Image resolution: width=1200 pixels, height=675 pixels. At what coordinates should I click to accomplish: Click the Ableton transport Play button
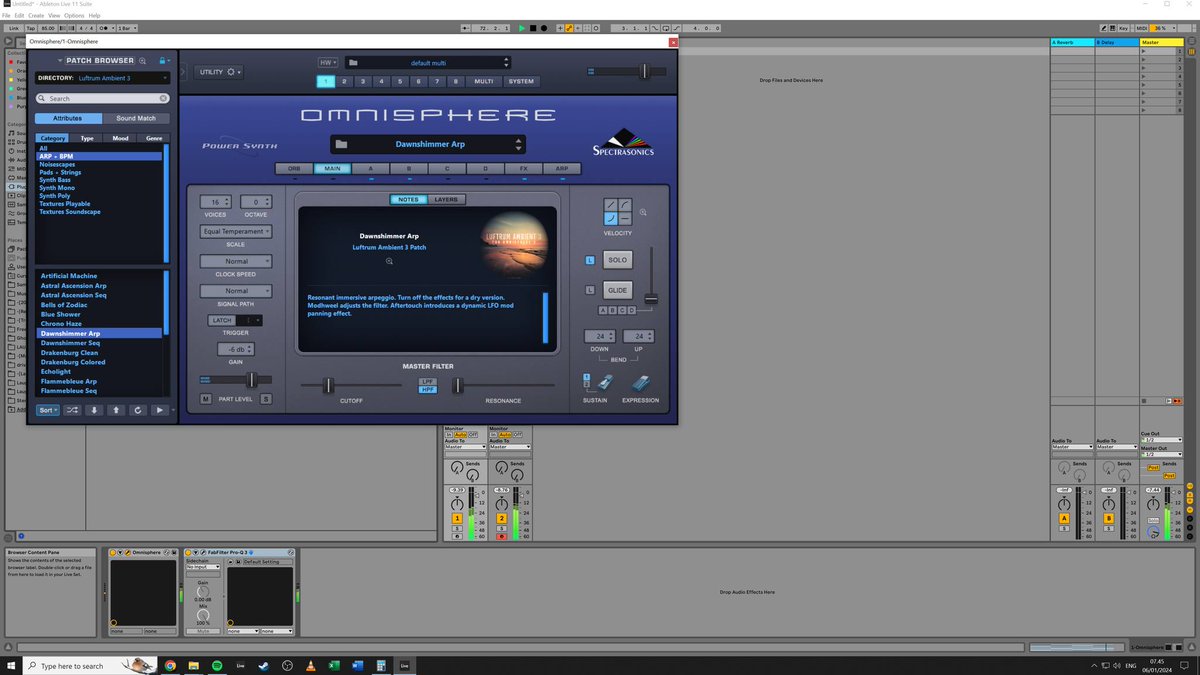click(x=520, y=28)
